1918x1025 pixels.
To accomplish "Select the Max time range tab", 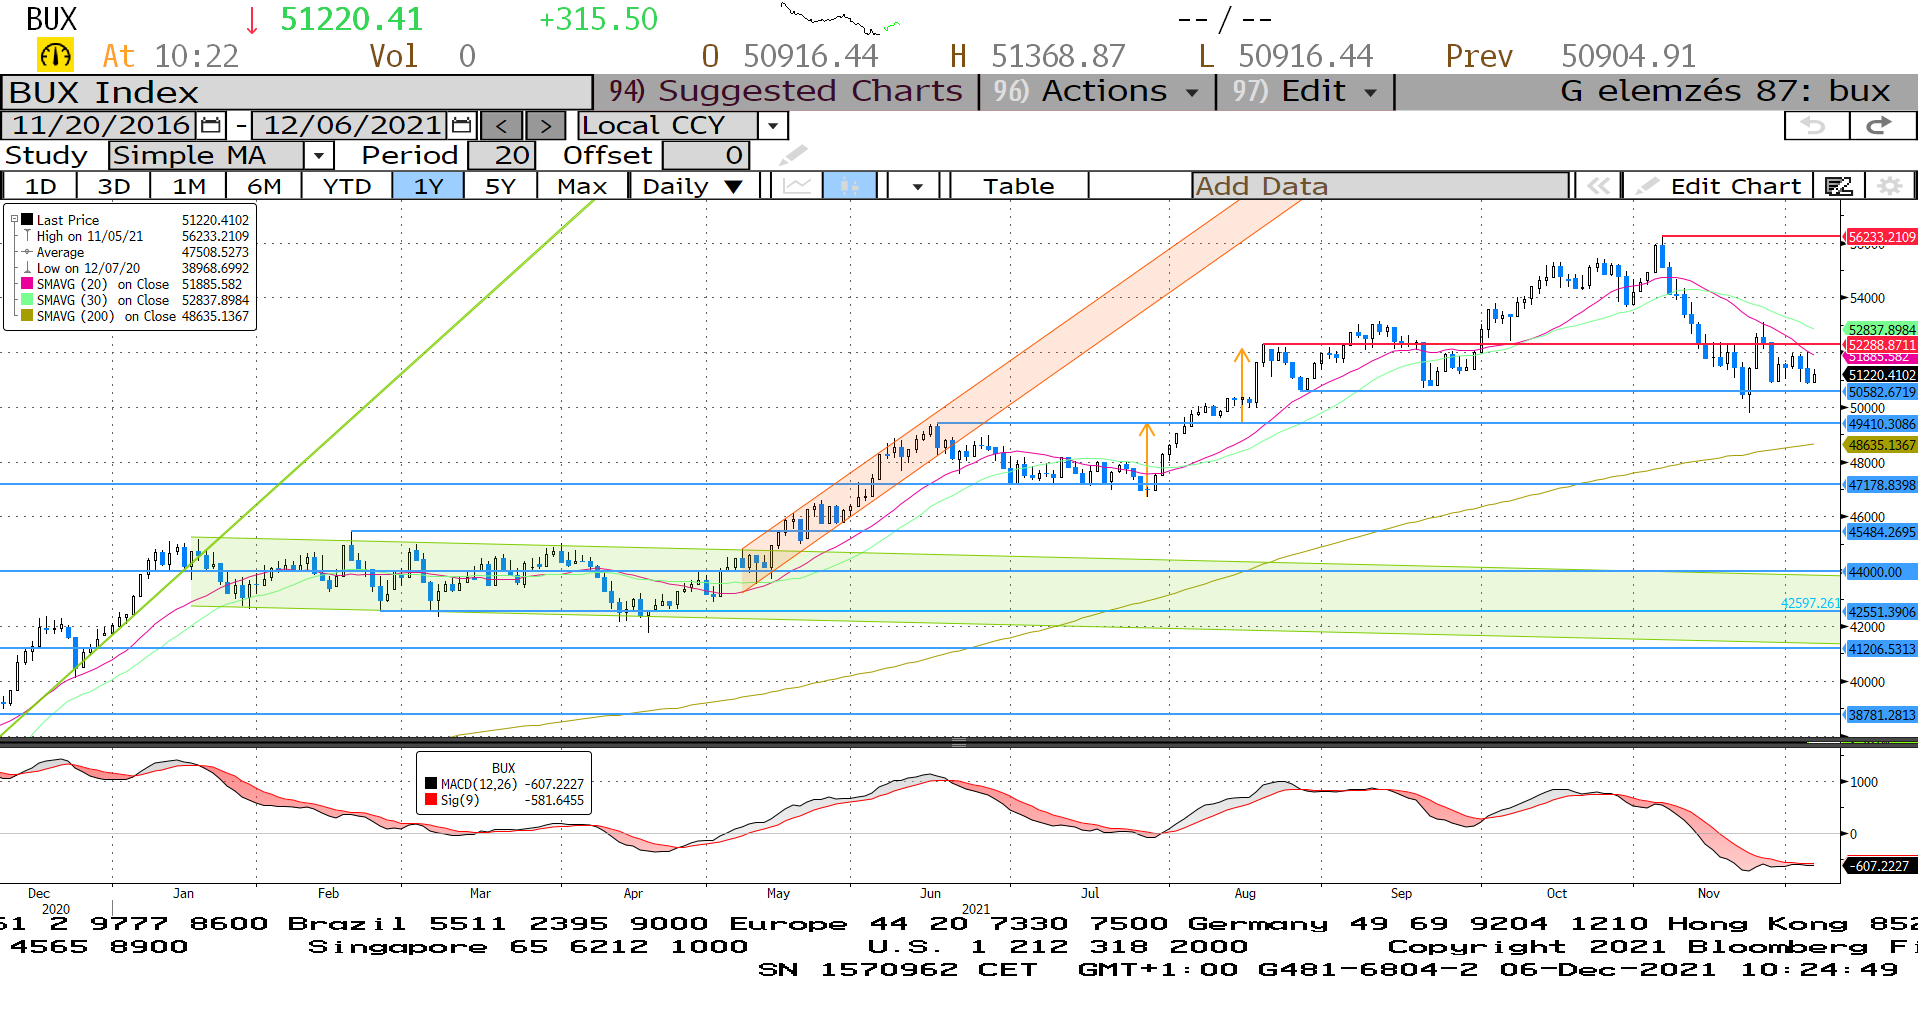I will (582, 186).
